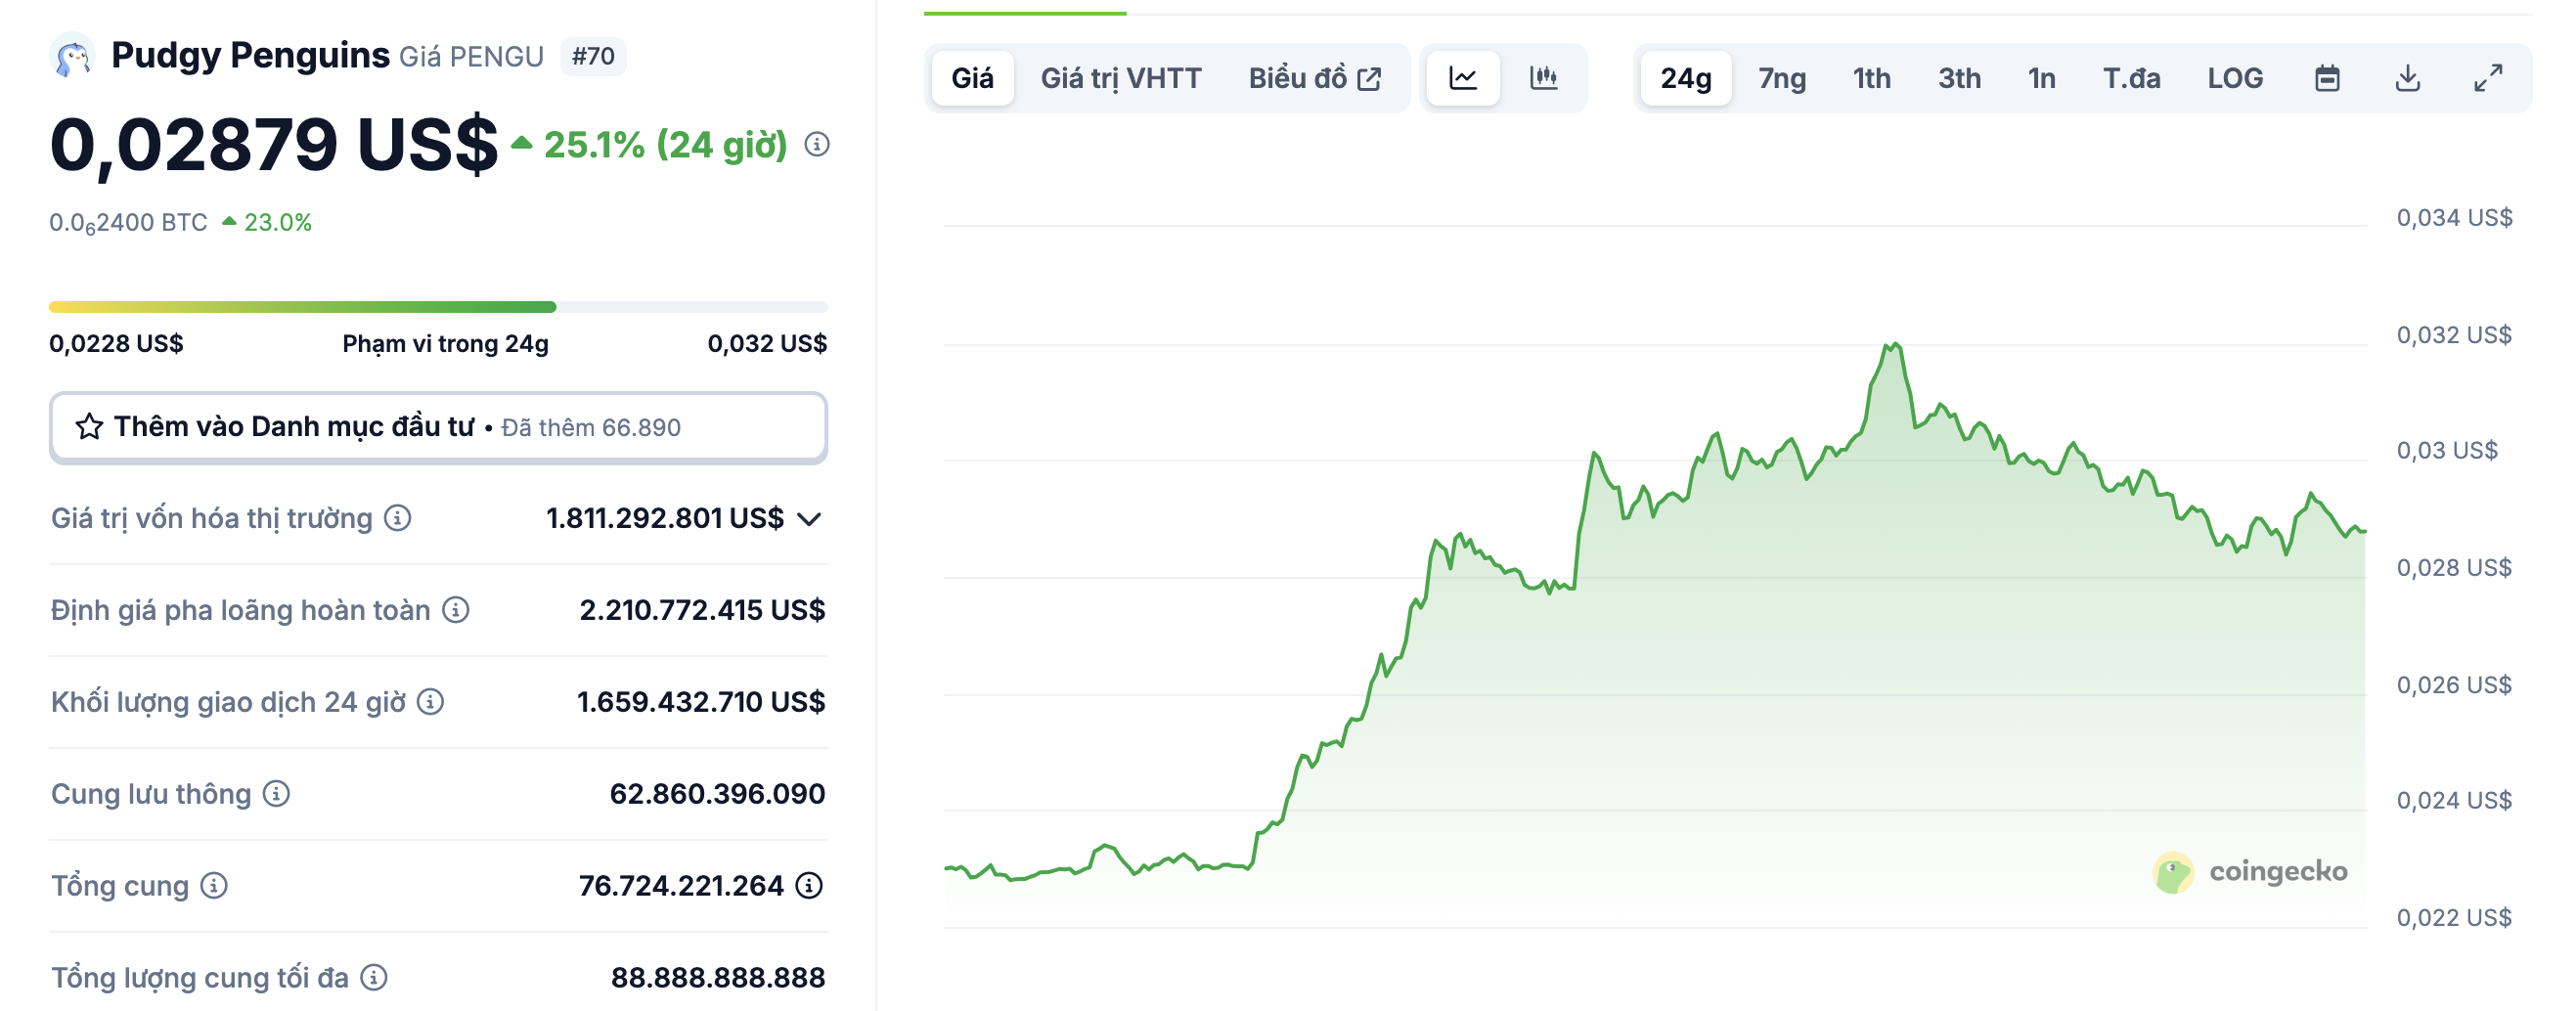Click the Pudgy Penguins logo image
The width and height of the screenshot is (2576, 1011).
72,56
